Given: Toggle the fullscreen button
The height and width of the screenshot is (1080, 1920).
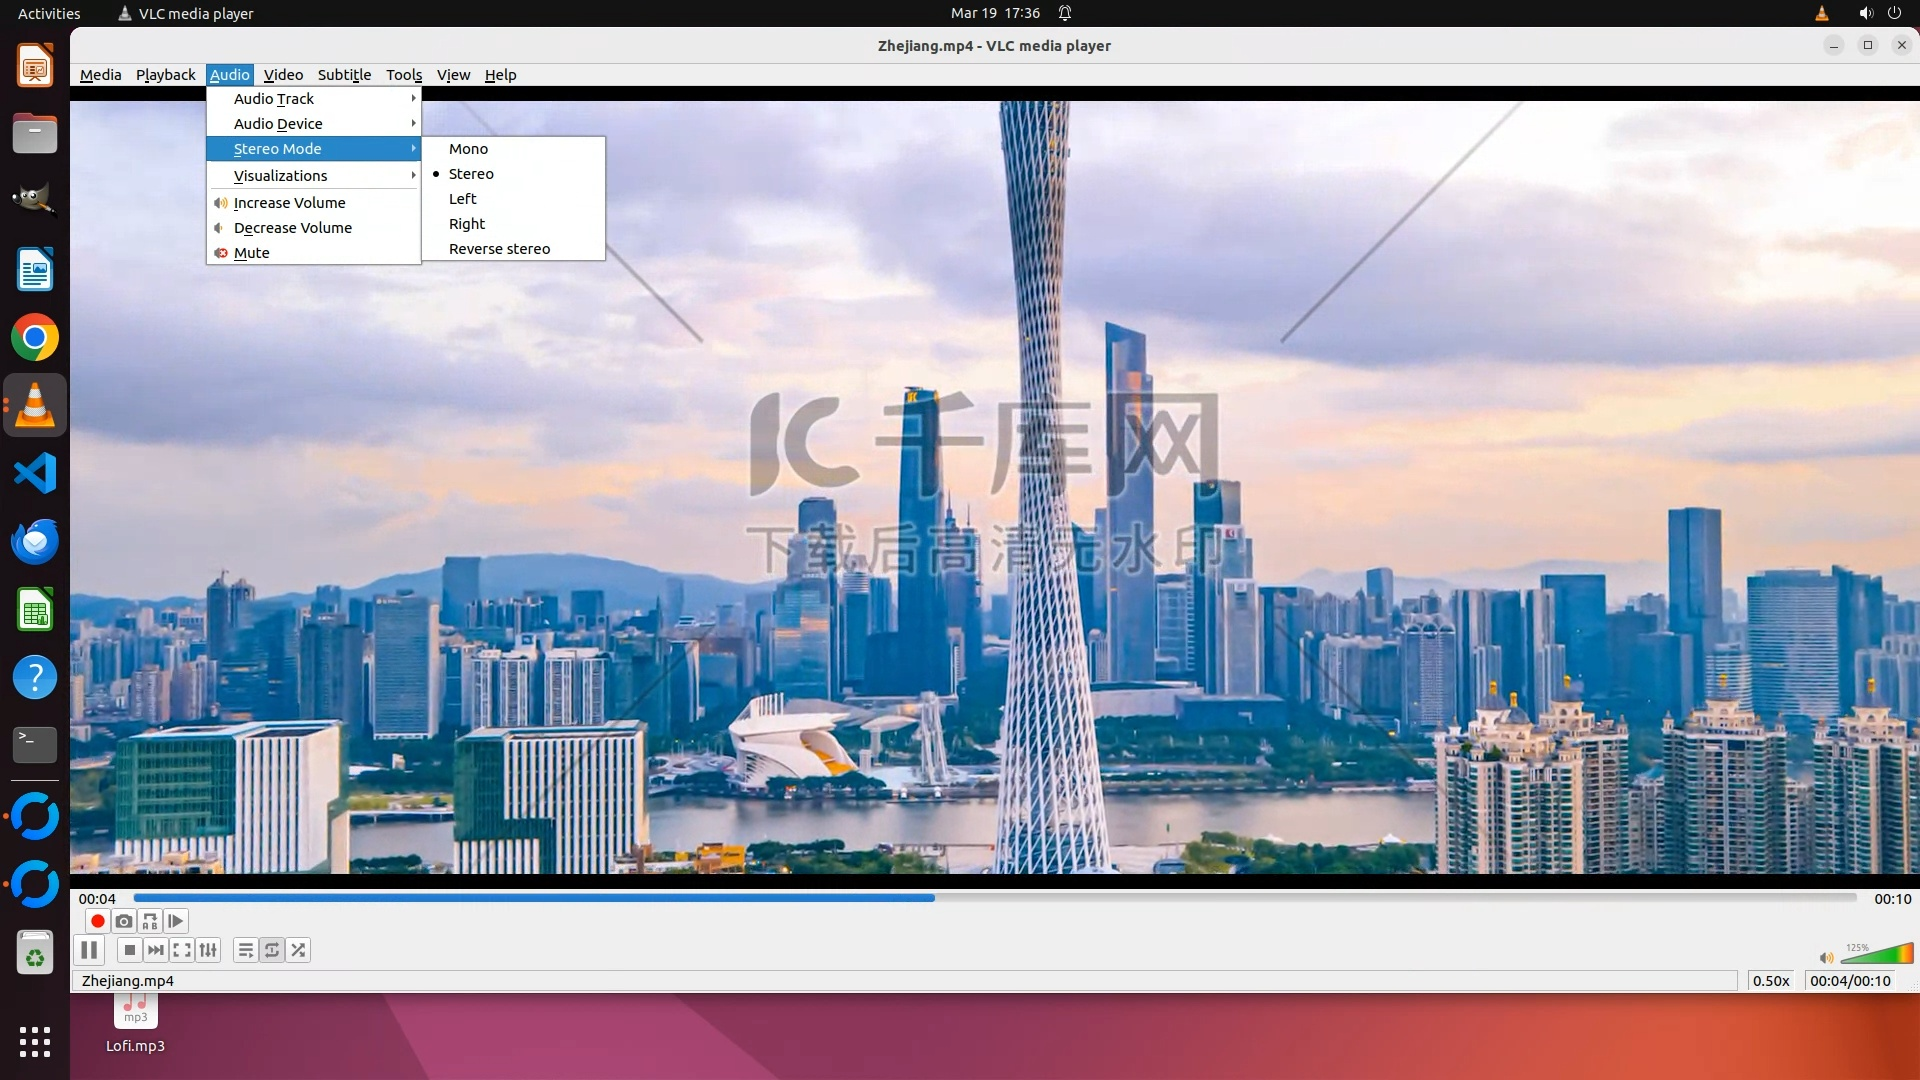Looking at the screenshot, I should (182, 950).
